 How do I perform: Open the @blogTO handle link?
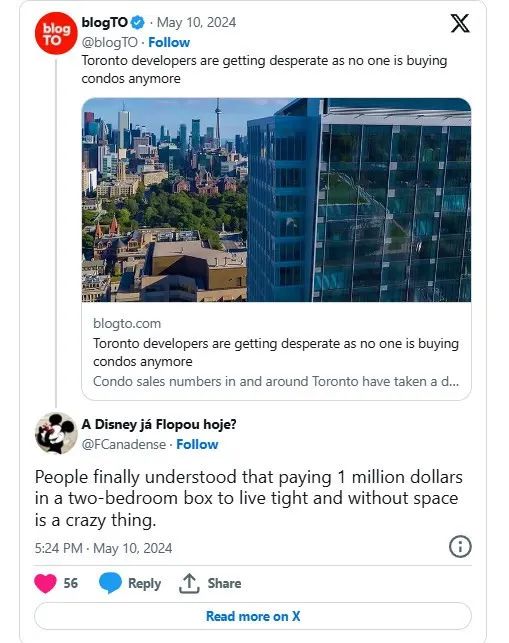[110, 42]
